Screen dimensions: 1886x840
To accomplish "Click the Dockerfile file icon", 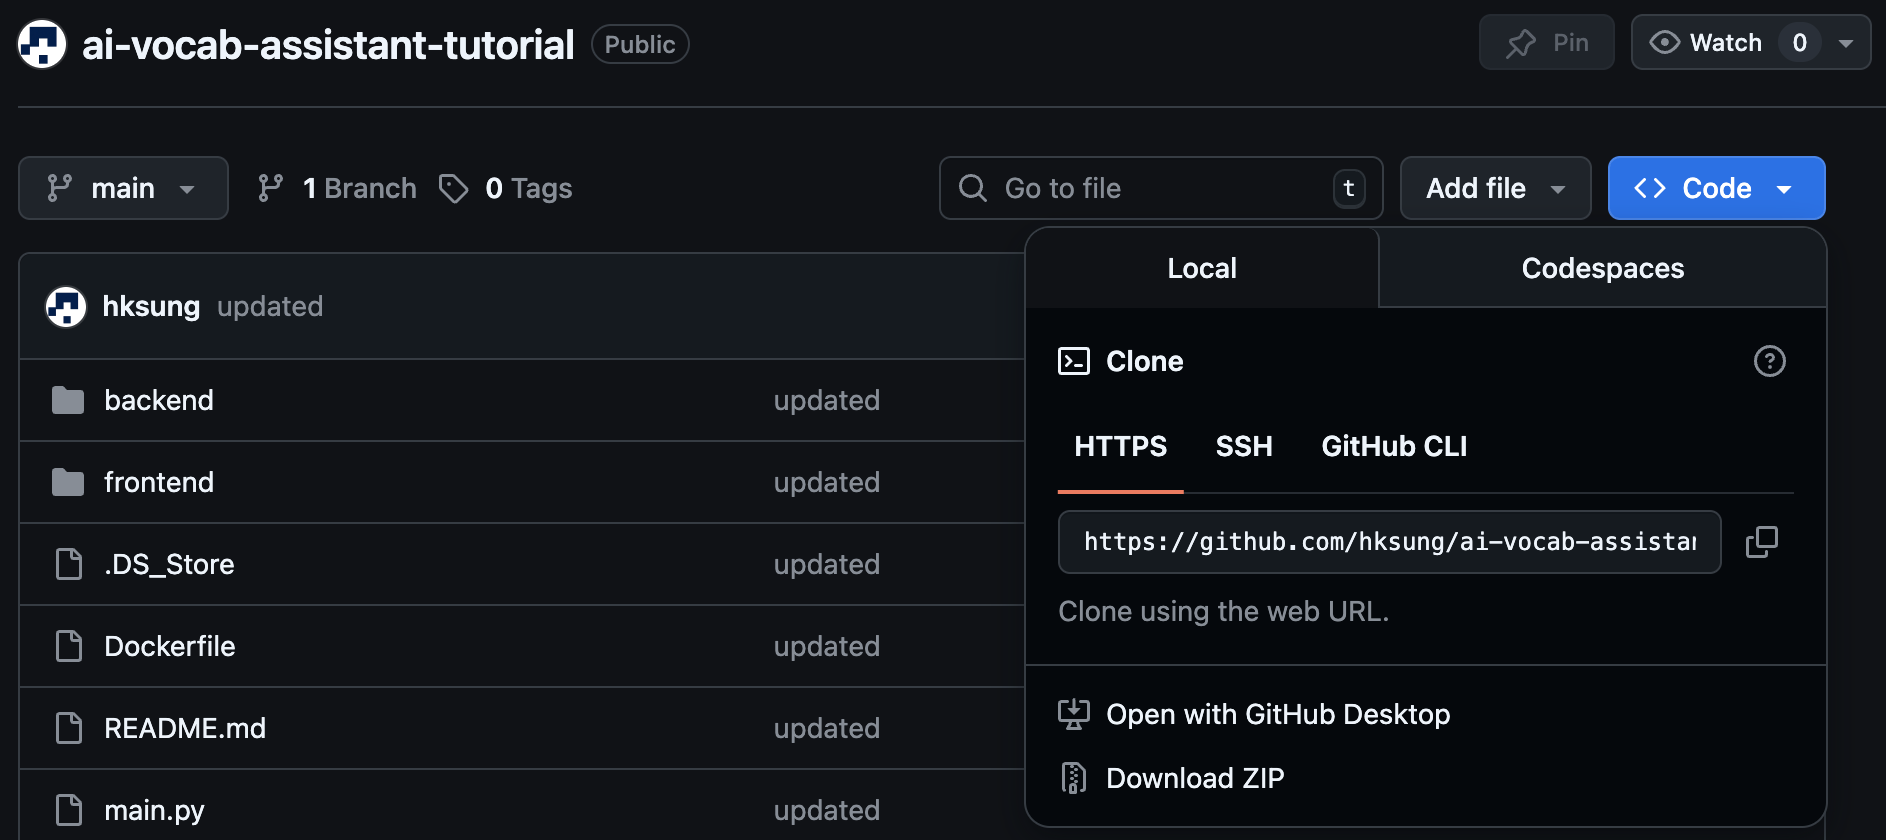I will click(68, 647).
